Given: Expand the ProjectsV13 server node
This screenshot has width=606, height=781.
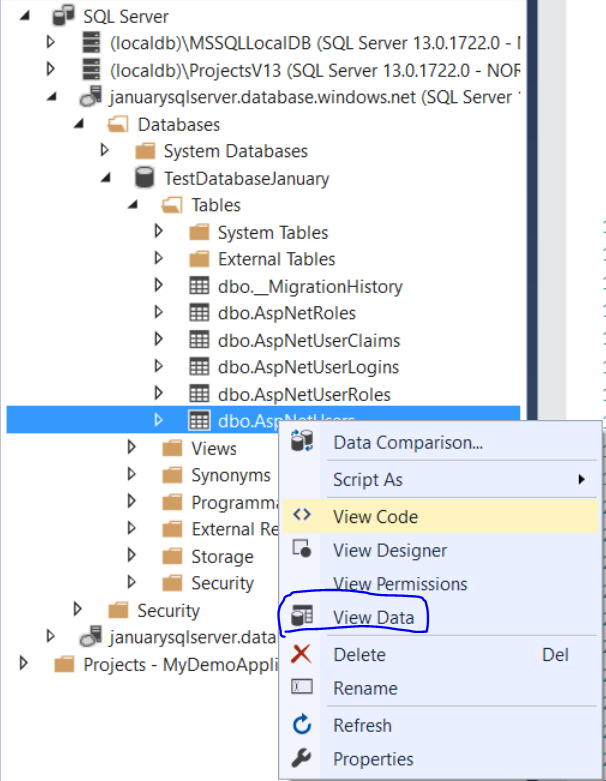Looking at the screenshot, I should coord(51,68).
